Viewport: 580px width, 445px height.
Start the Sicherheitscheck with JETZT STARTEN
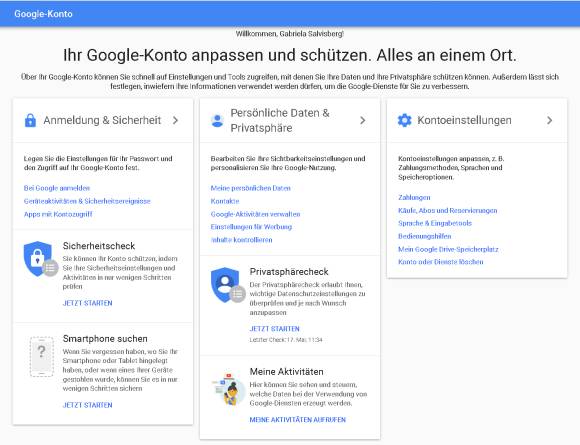(87, 303)
